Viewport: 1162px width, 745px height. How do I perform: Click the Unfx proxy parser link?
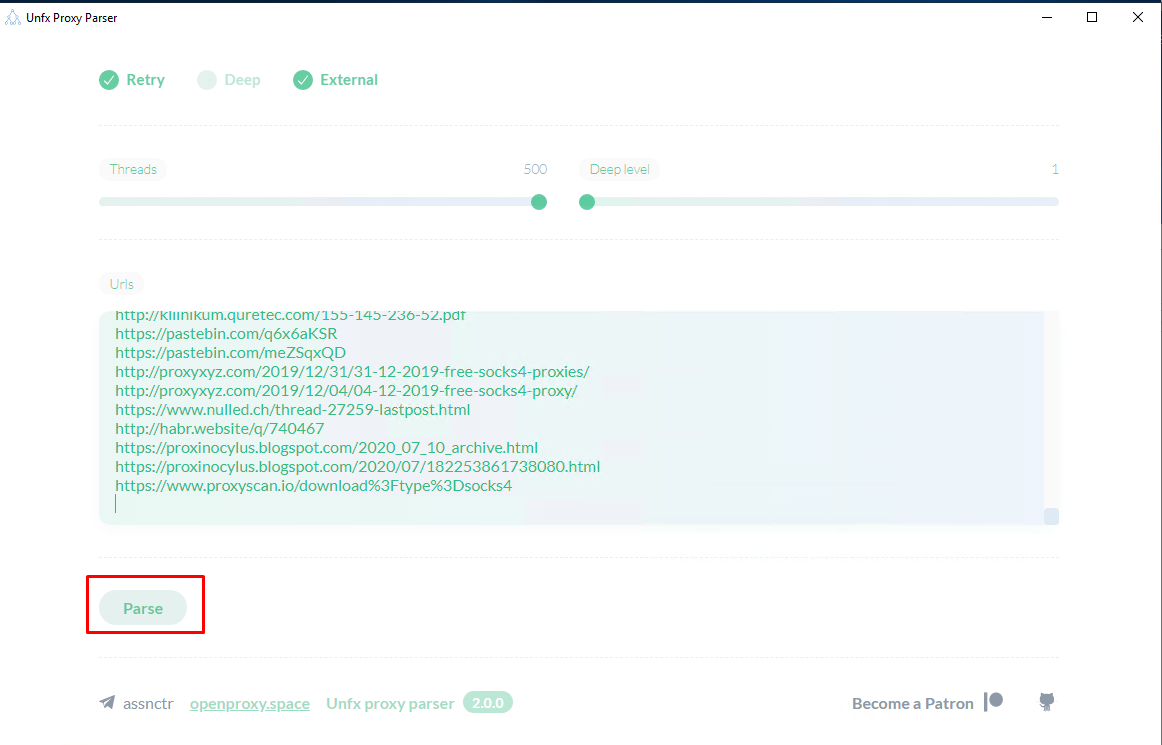390,703
